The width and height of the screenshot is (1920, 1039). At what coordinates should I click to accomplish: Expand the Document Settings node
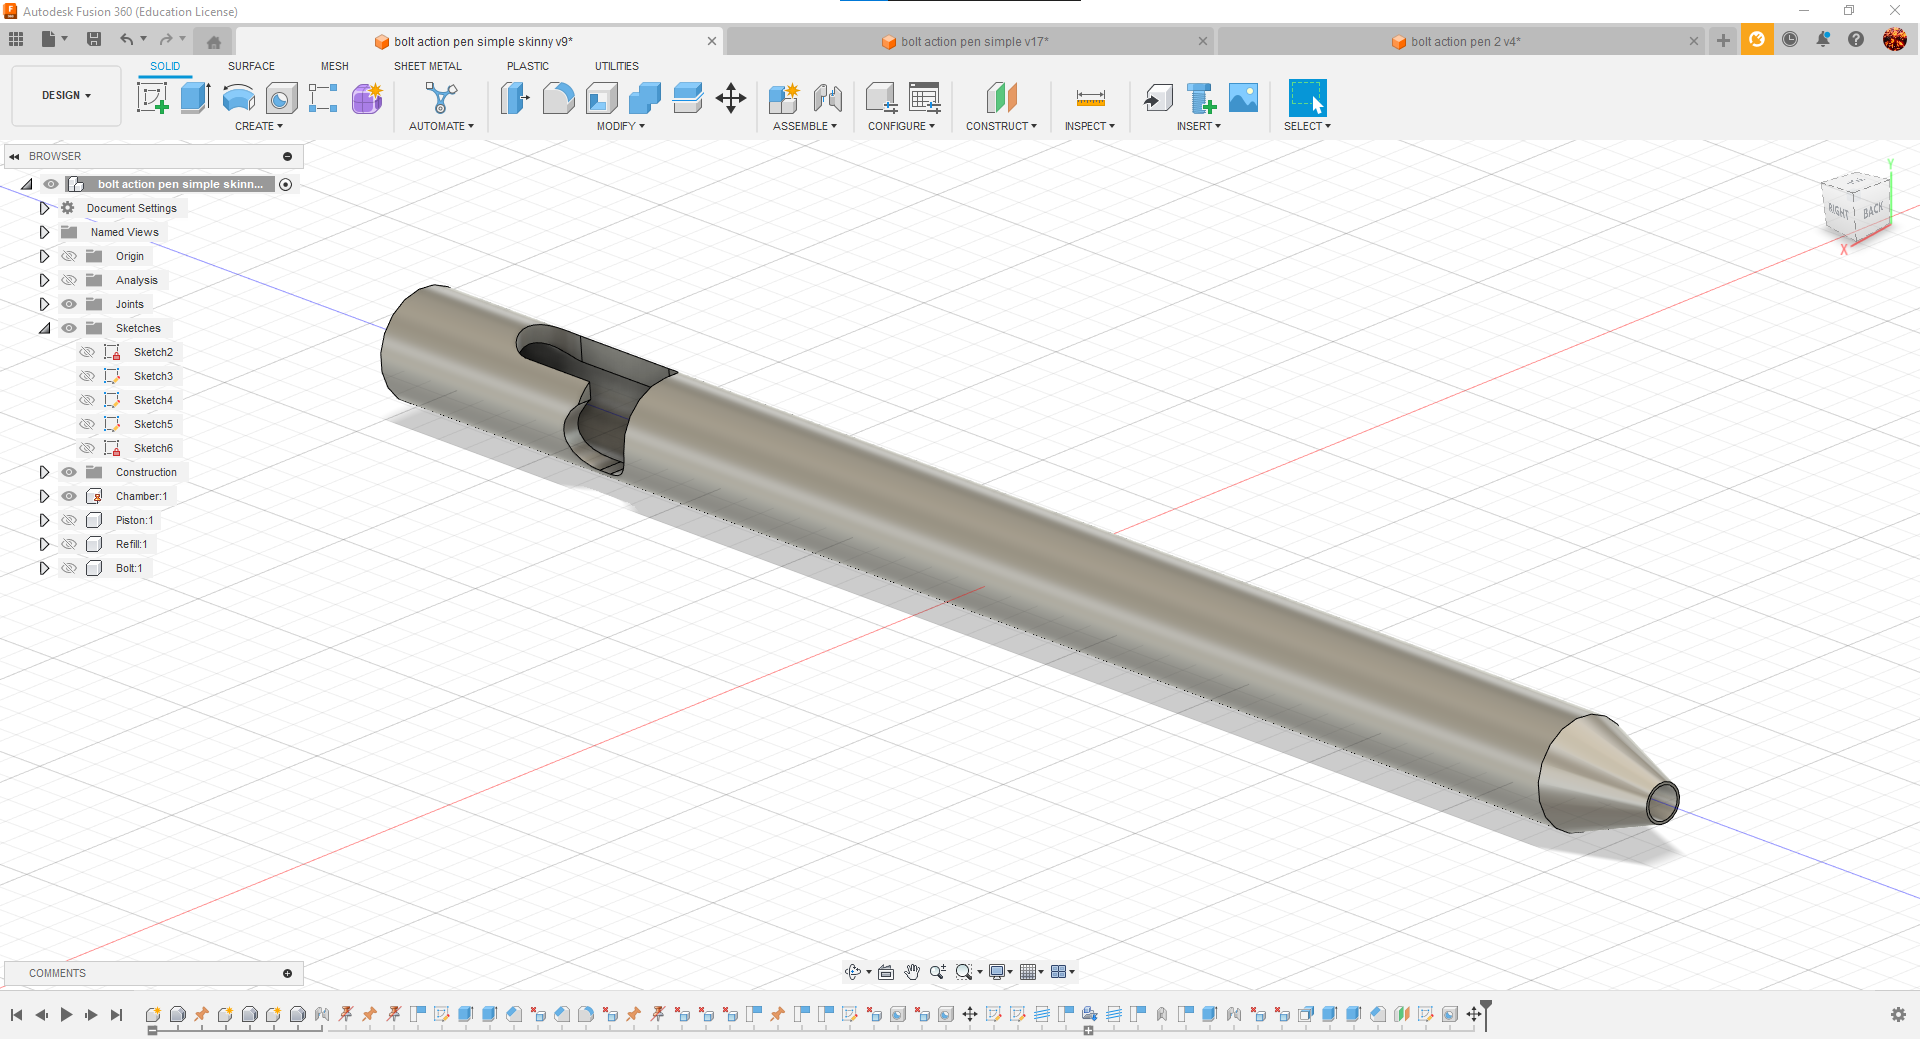pos(44,208)
